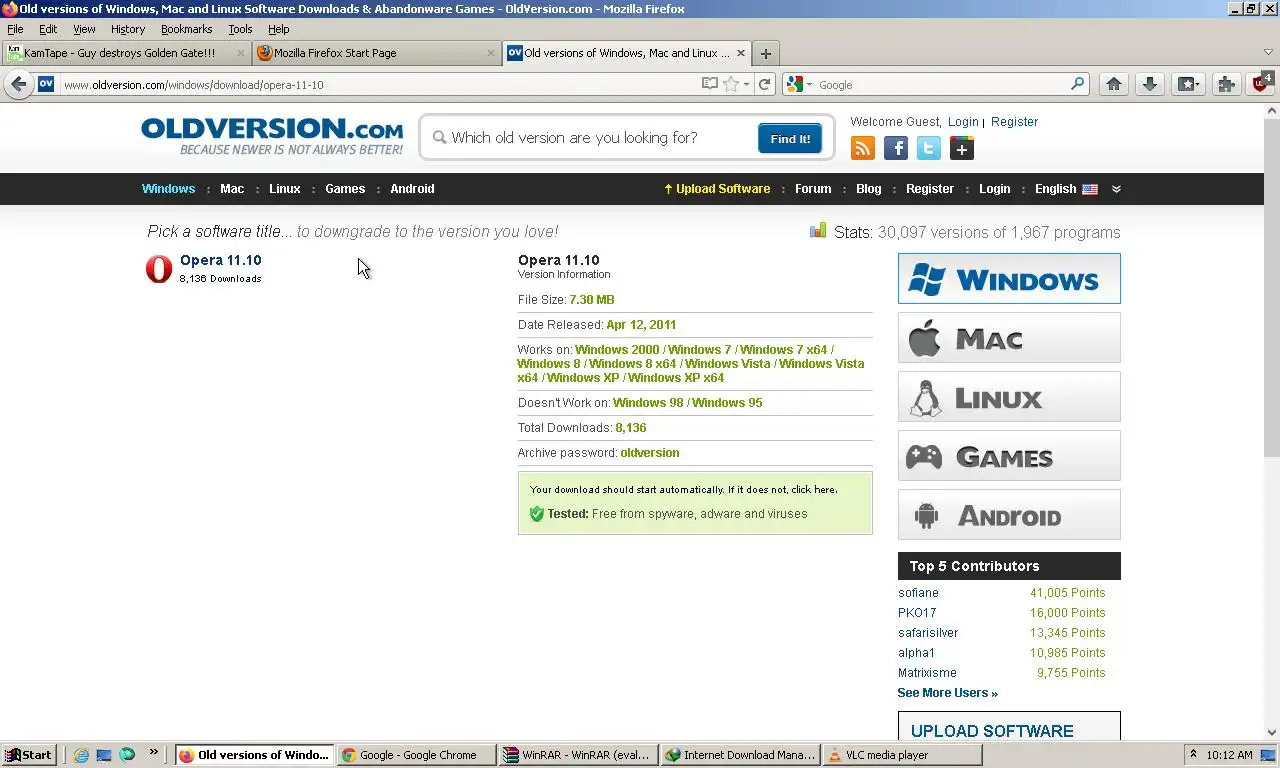Click the search magnifier in Google box

pyautogui.click(x=1078, y=85)
